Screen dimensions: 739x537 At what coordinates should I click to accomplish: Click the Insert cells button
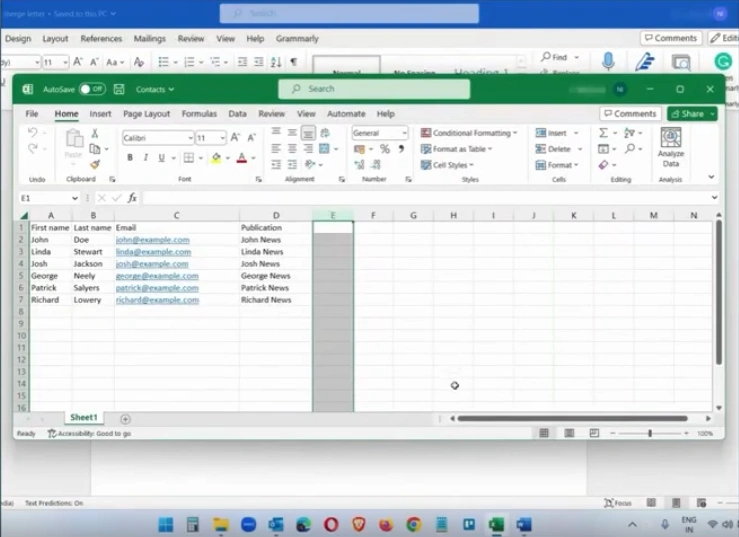click(x=551, y=133)
